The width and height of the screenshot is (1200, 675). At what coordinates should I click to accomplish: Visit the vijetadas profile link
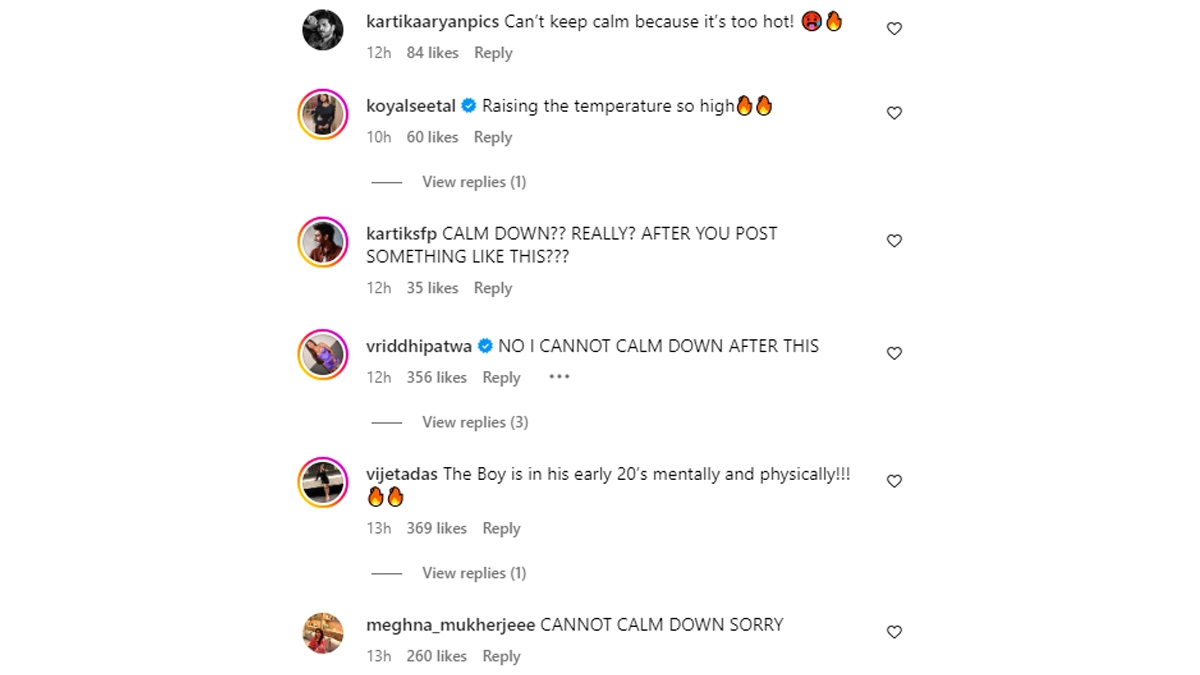tap(402, 474)
